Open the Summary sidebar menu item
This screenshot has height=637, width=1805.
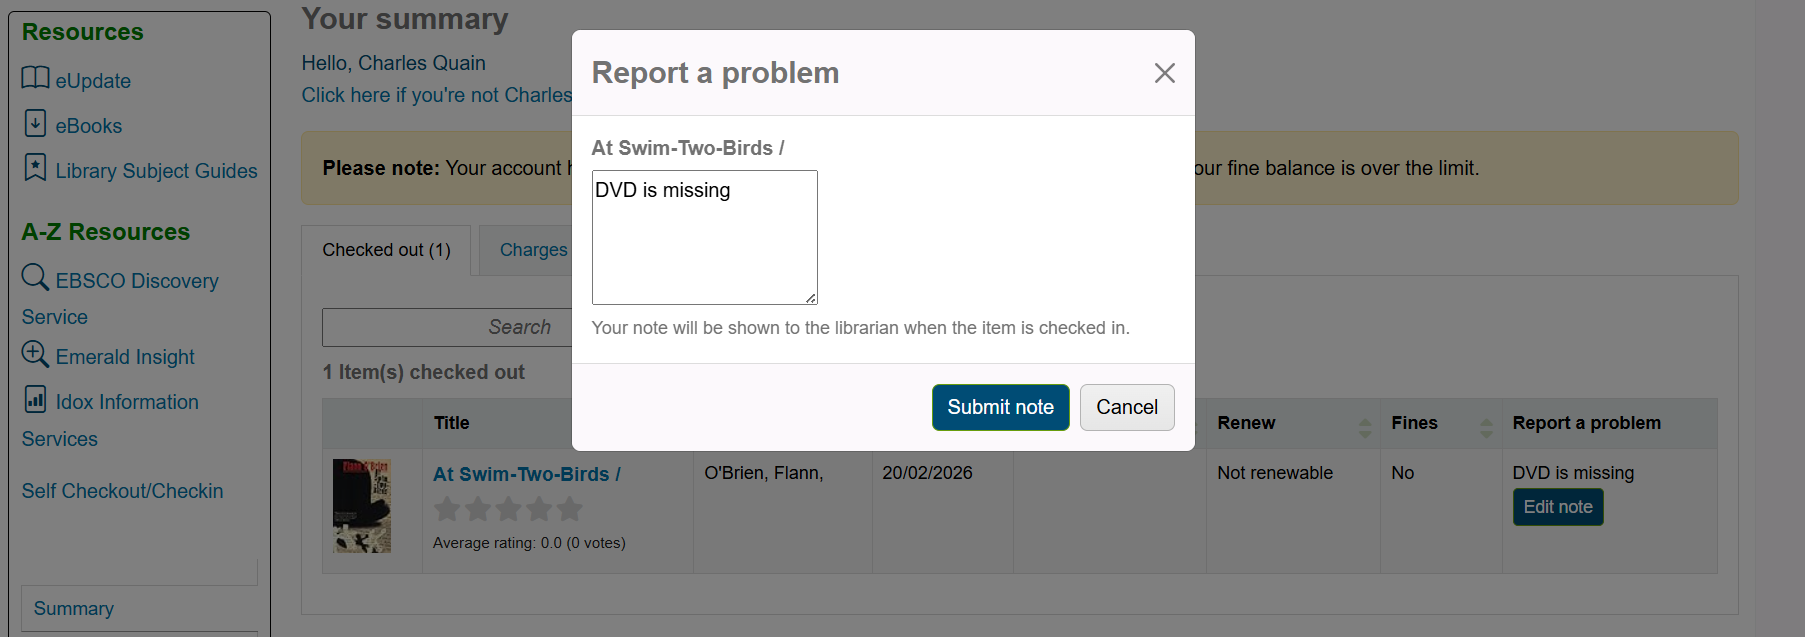74,609
